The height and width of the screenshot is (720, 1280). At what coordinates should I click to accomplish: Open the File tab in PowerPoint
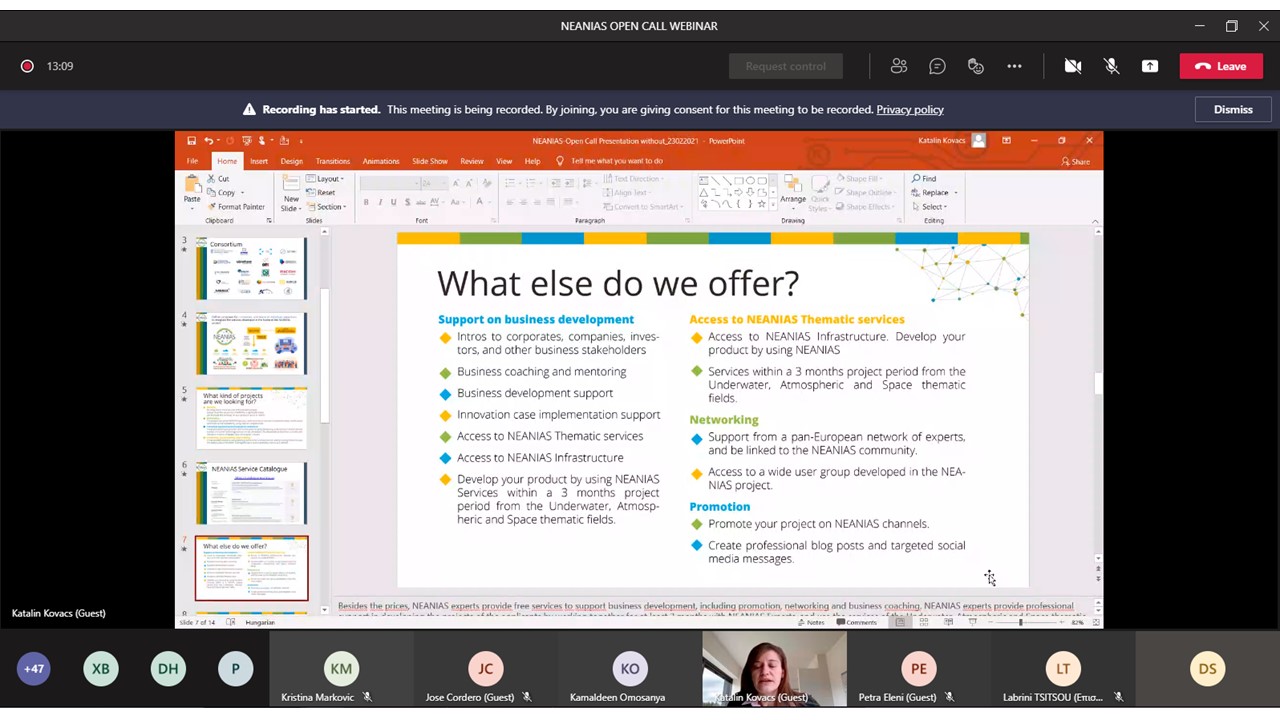(192, 161)
